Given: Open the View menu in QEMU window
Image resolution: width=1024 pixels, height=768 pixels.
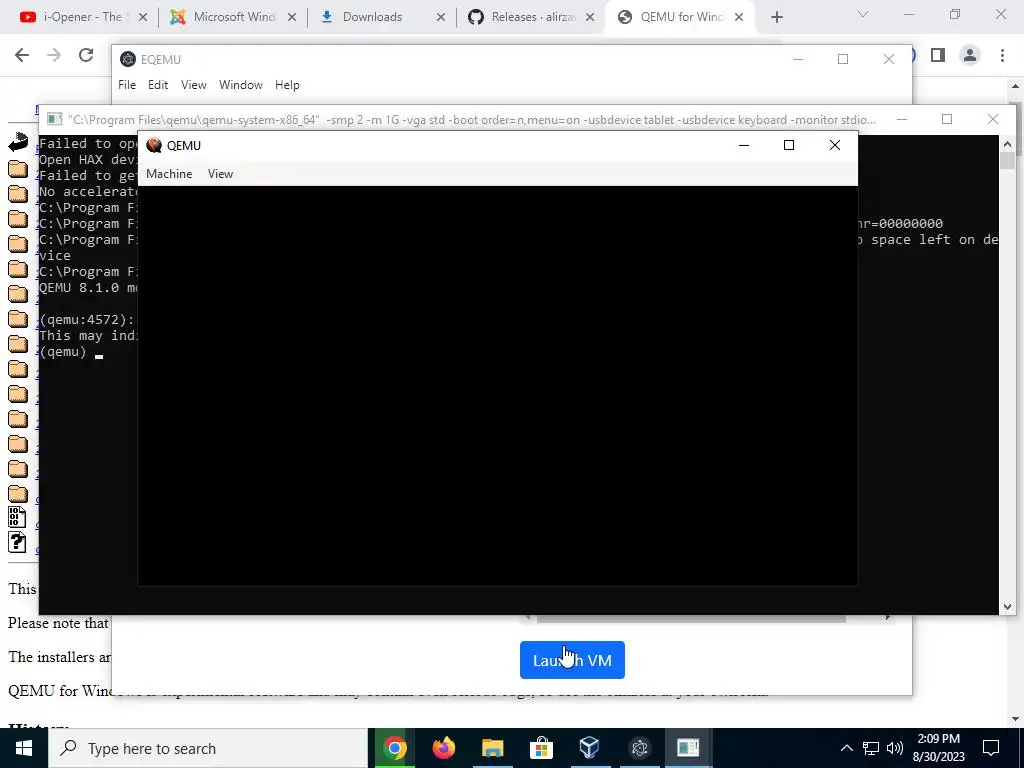Looking at the screenshot, I should [x=220, y=174].
